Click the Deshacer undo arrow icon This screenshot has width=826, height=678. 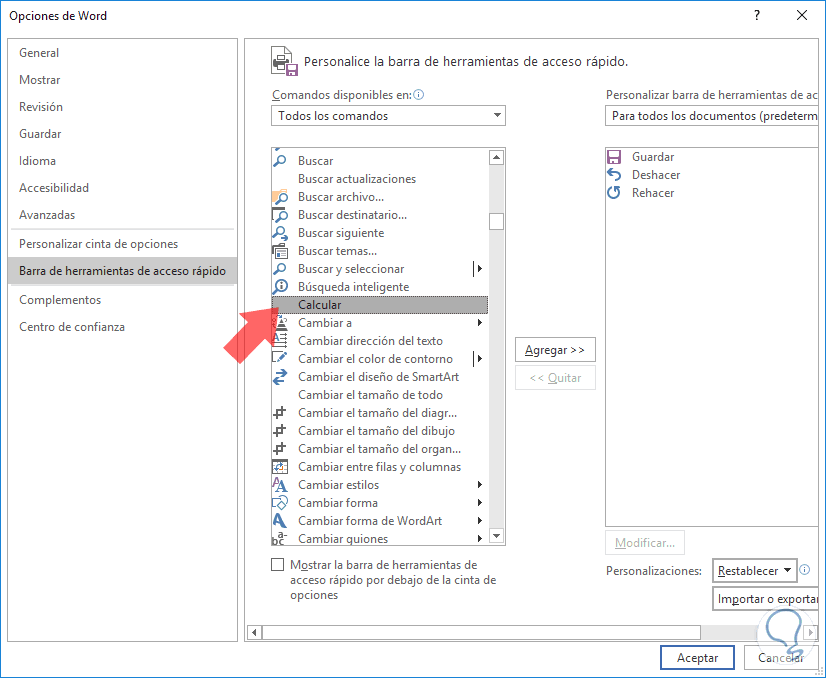(614, 174)
